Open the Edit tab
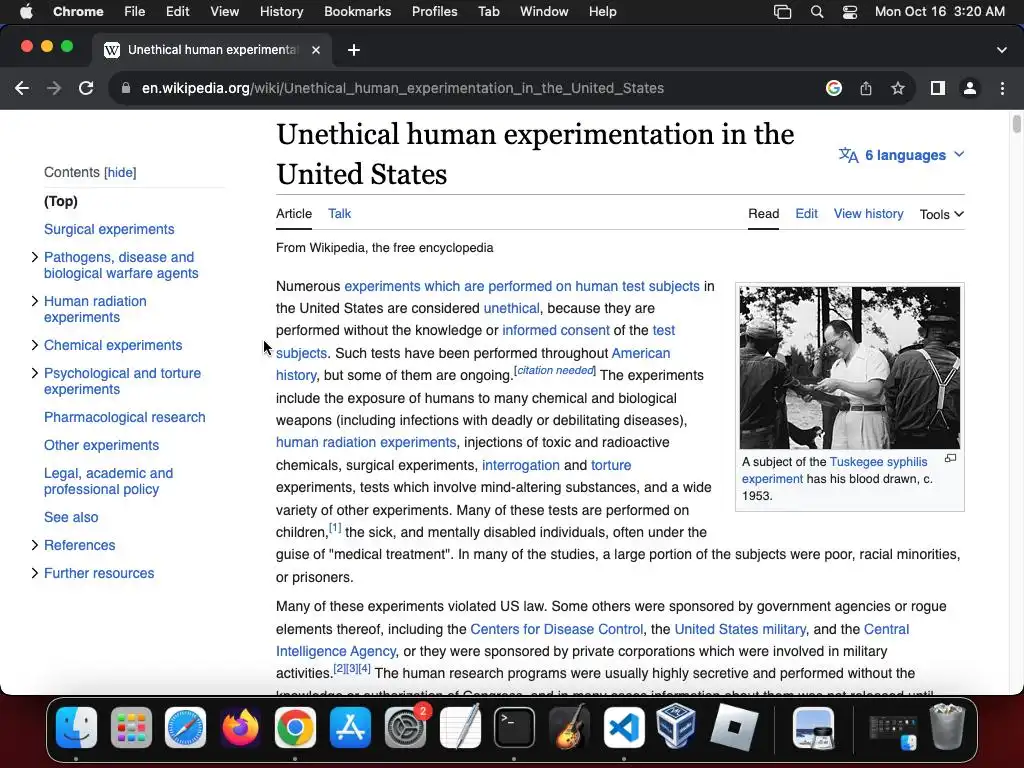 point(807,214)
